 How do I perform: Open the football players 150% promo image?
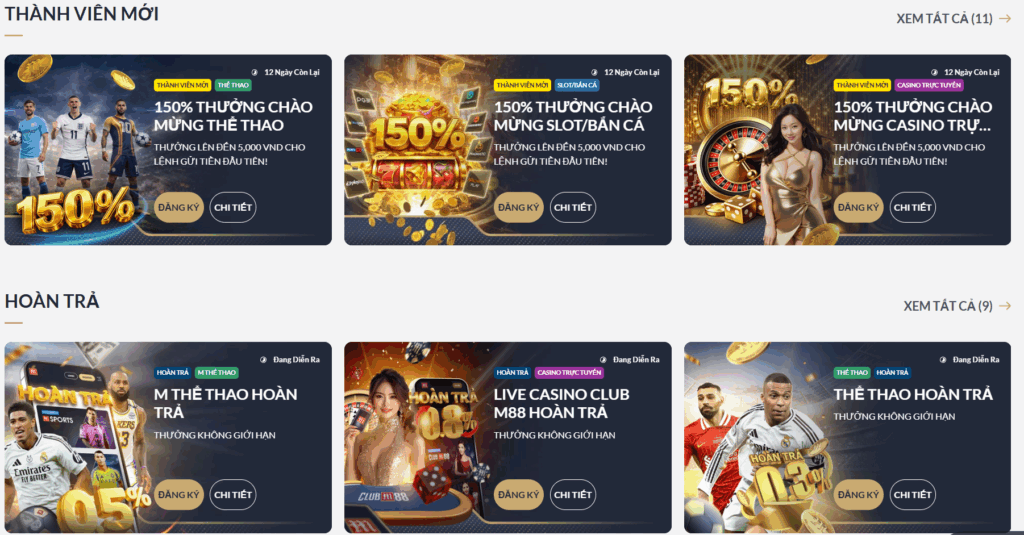click(x=77, y=150)
